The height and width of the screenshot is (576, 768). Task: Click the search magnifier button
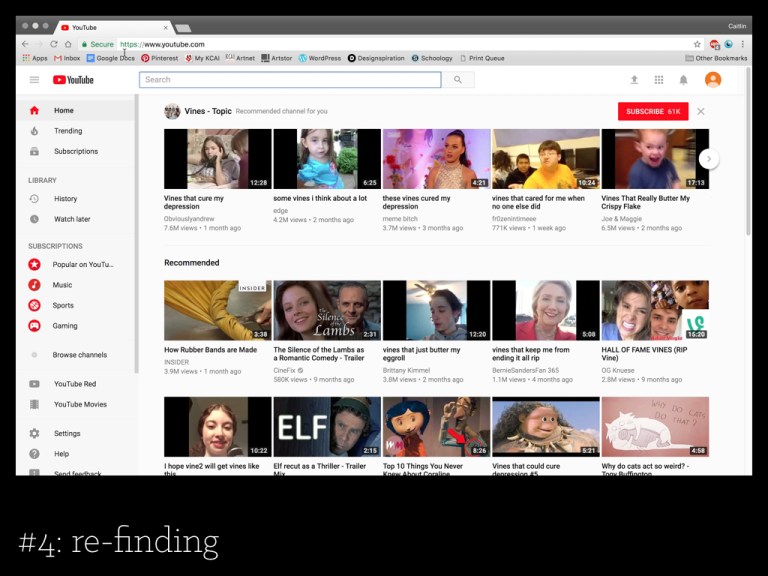458,80
